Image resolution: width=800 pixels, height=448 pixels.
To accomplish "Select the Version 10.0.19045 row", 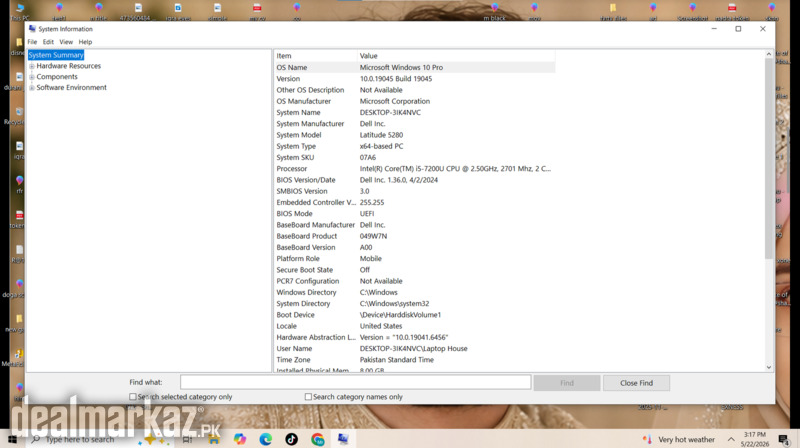I will point(414,79).
